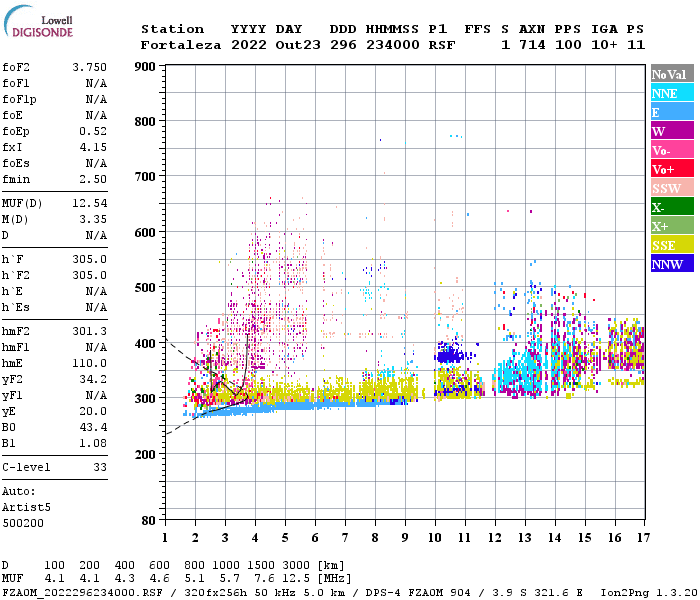Click the PPS value 100
Viewport: 700px width, 600px height.
(568, 45)
